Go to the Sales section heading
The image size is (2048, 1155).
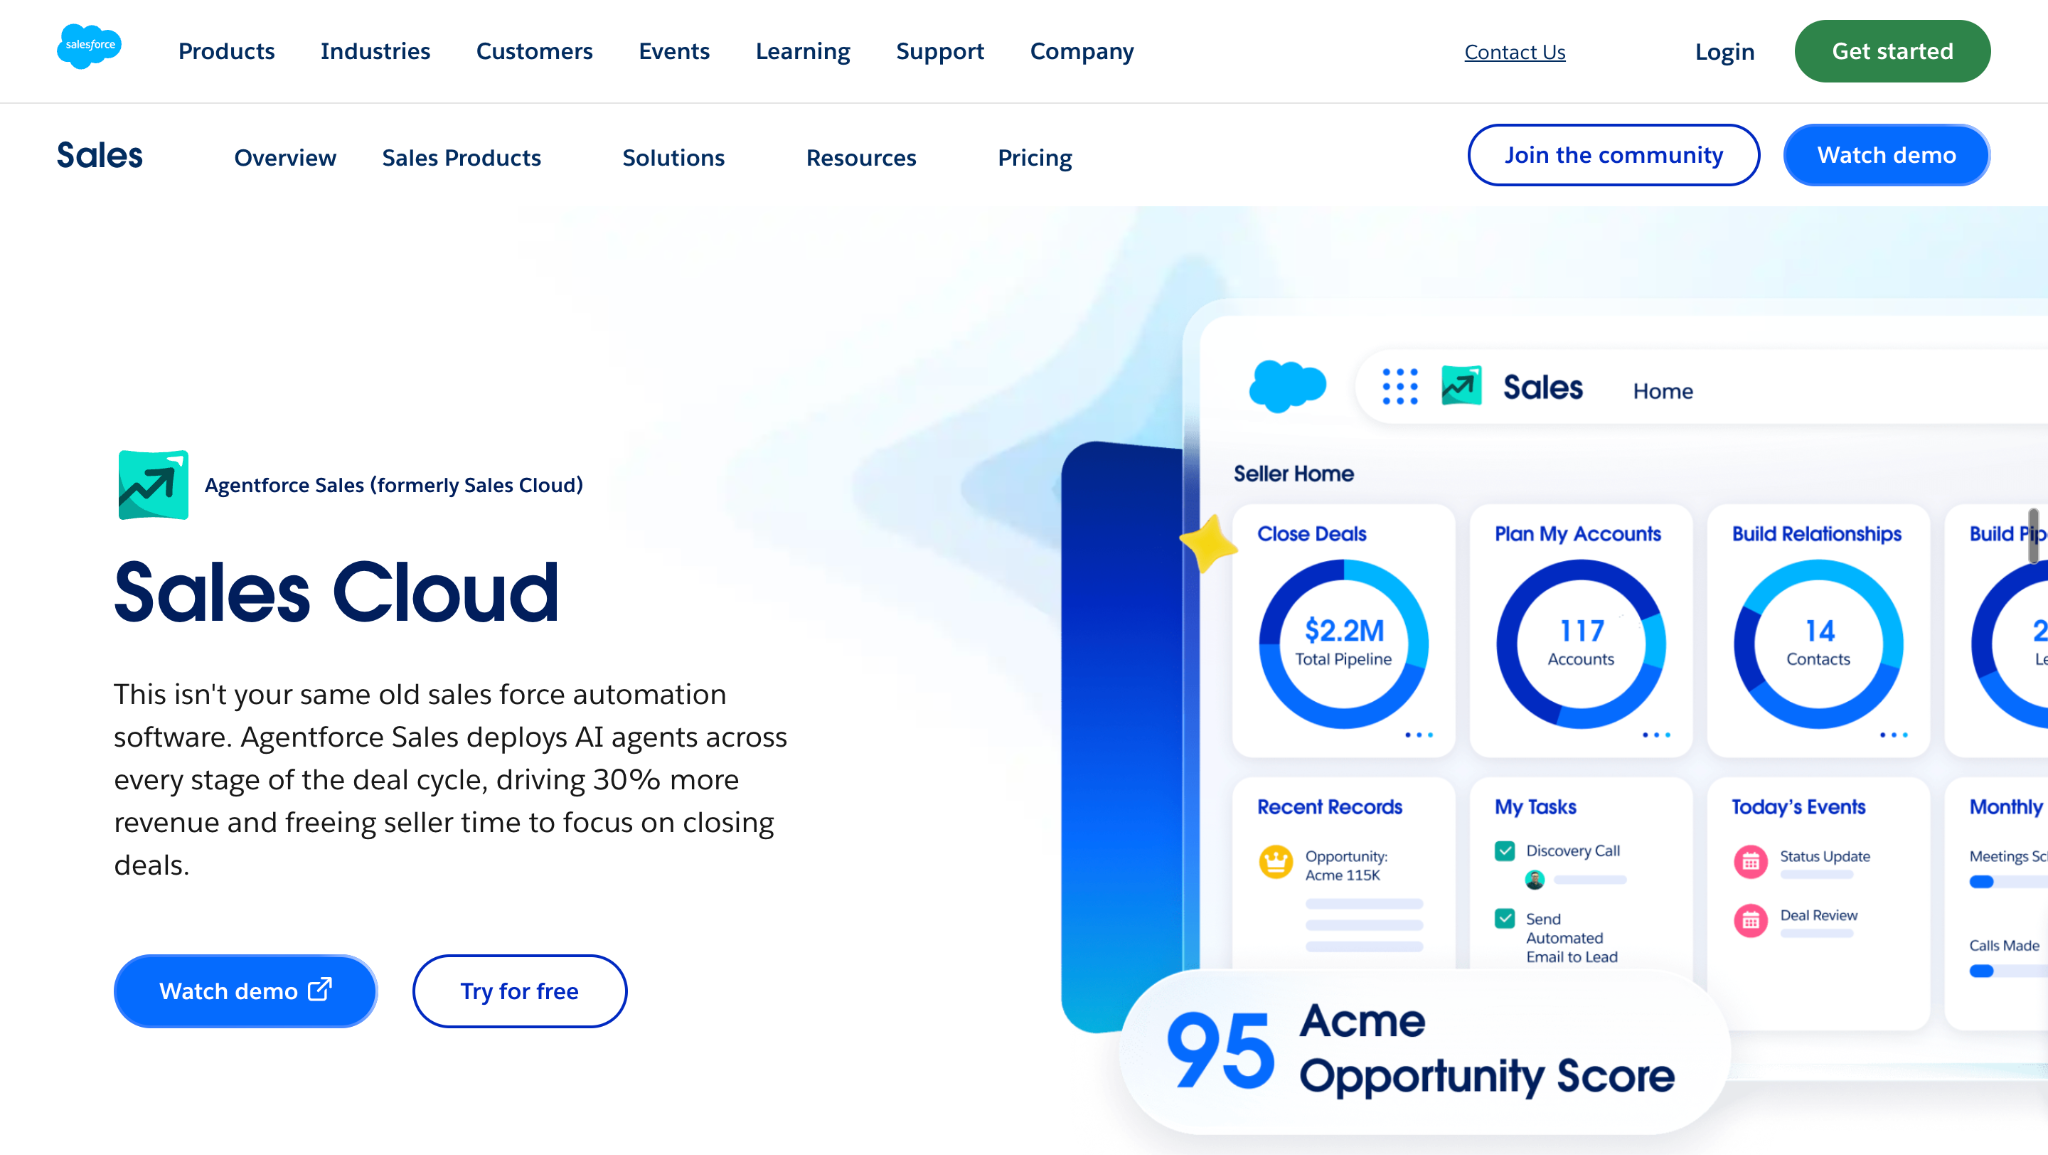100,155
